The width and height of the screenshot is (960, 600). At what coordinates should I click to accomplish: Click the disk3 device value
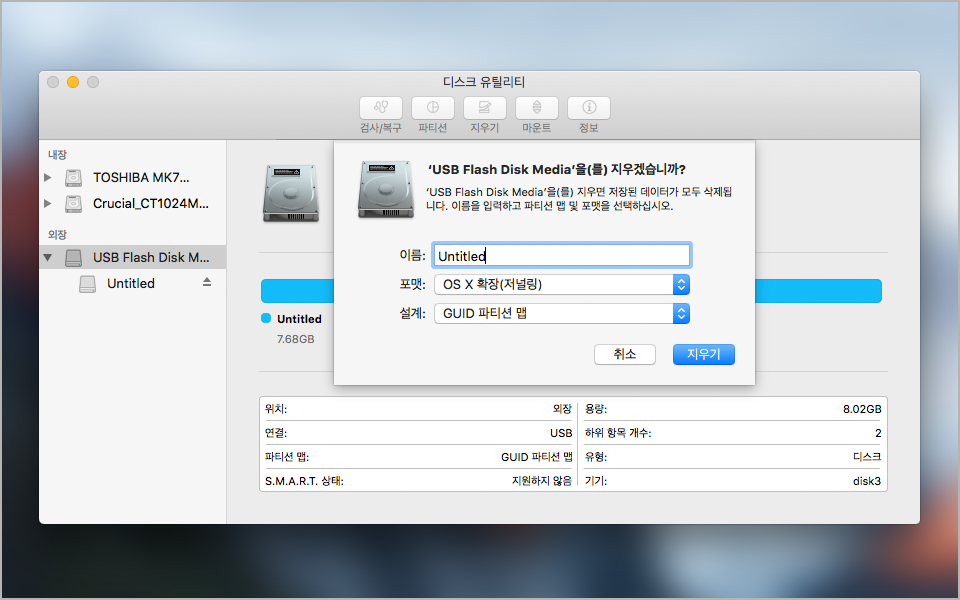(867, 481)
